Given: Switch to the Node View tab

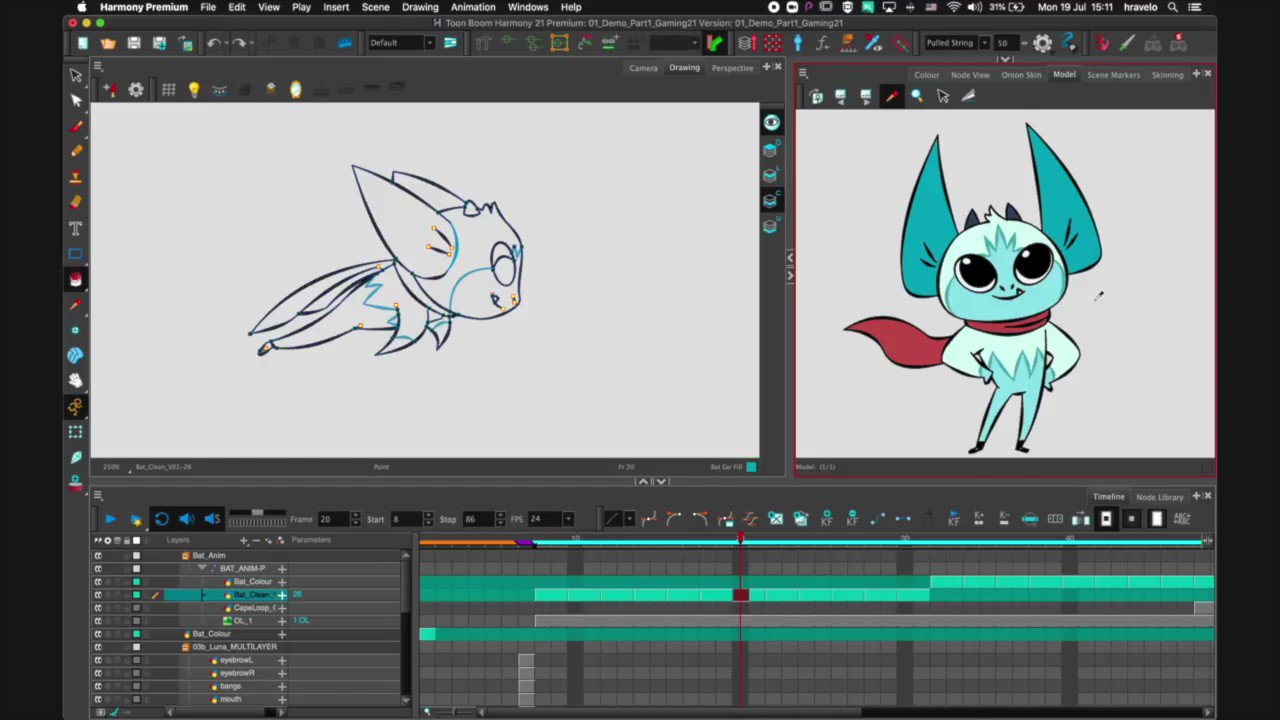Looking at the screenshot, I should coord(969,74).
